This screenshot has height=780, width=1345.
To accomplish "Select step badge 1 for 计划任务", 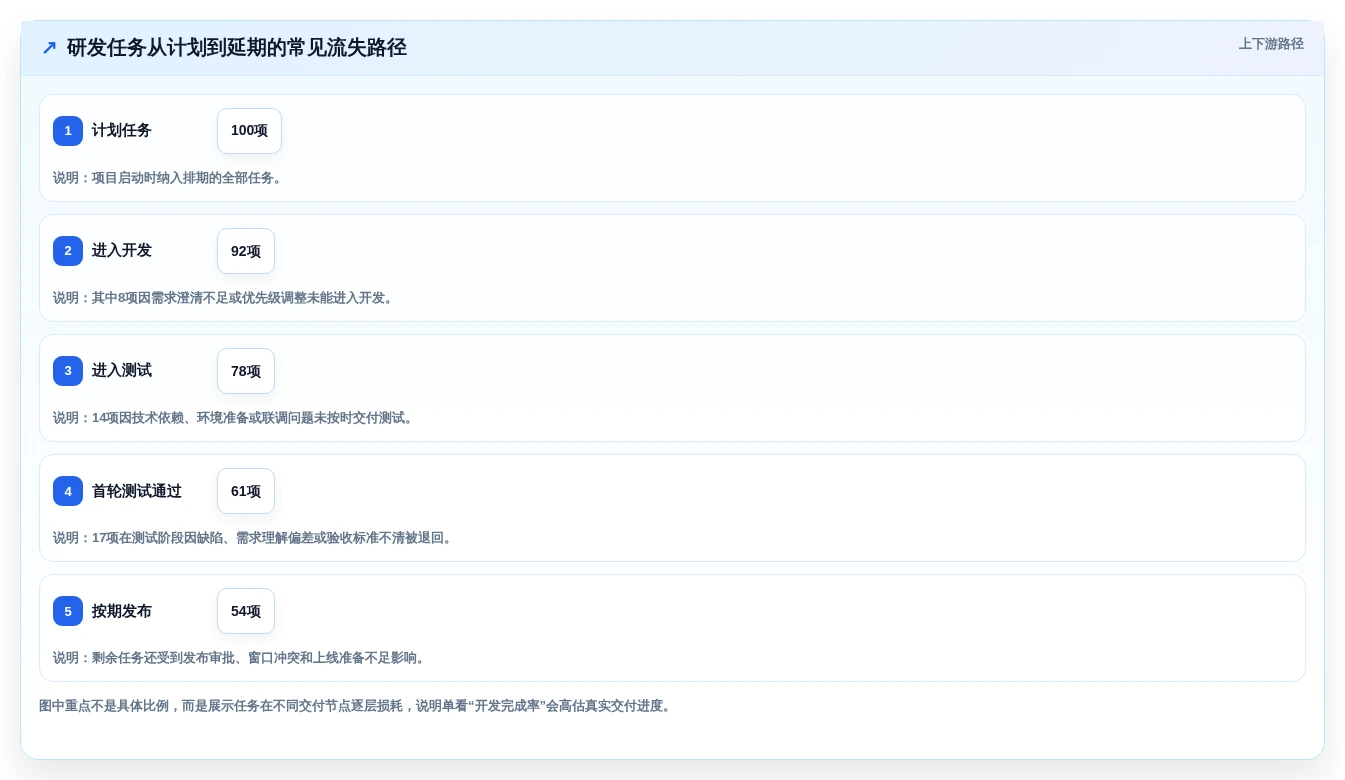I will point(68,131).
